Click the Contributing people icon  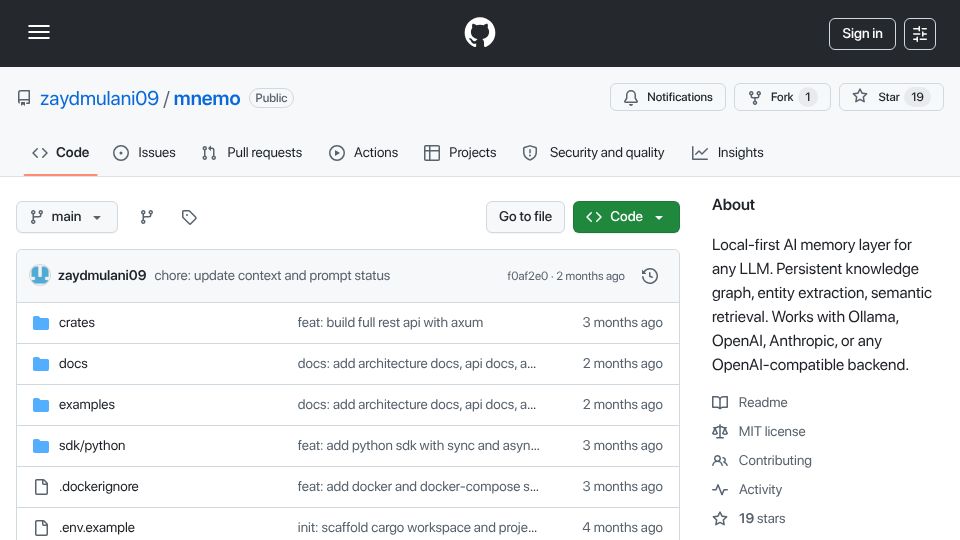720,460
